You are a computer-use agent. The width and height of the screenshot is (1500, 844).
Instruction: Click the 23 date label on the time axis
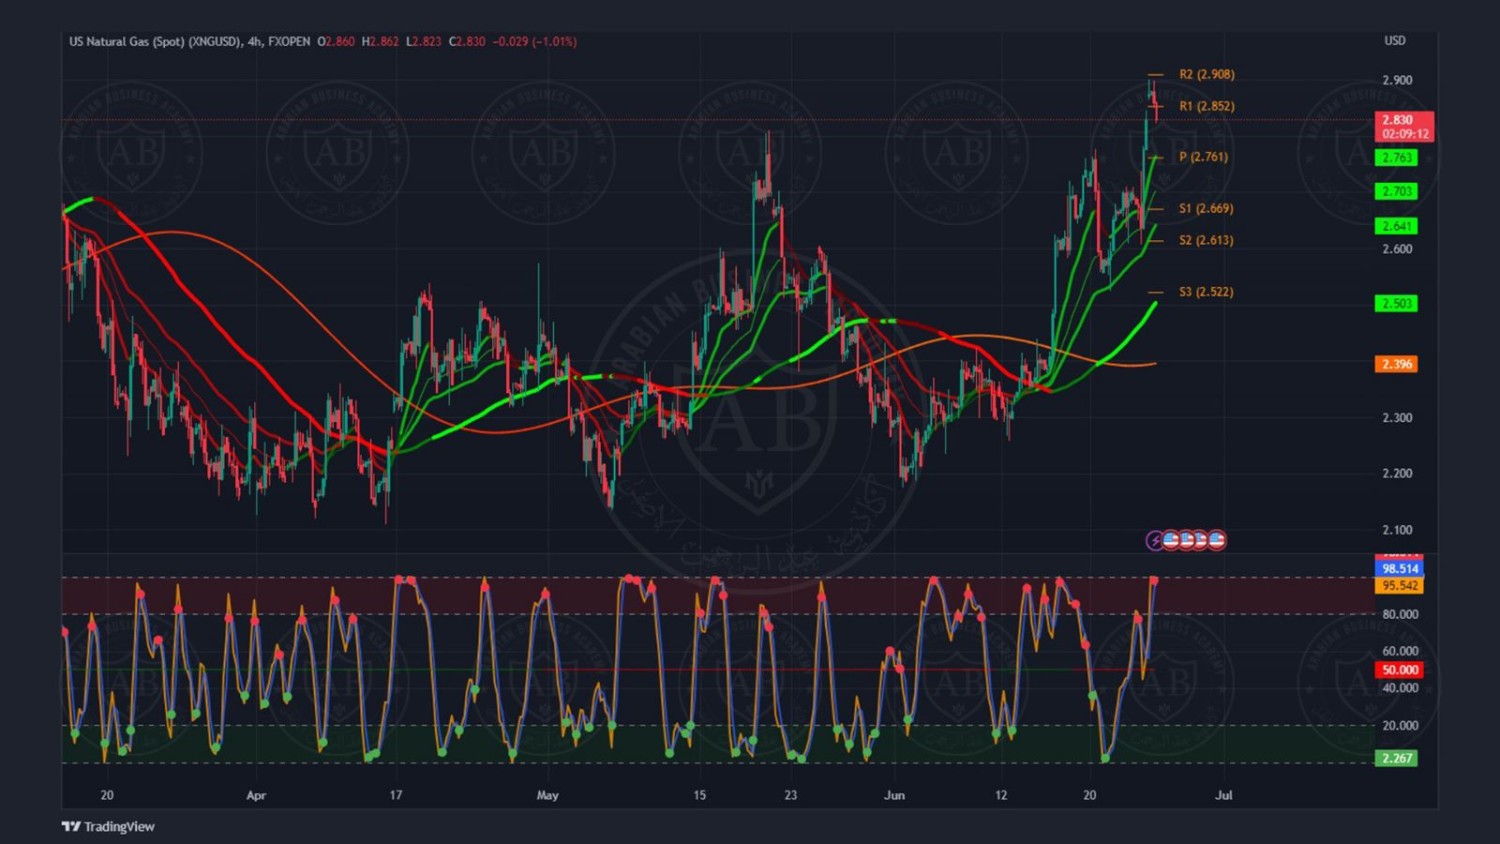click(x=791, y=796)
